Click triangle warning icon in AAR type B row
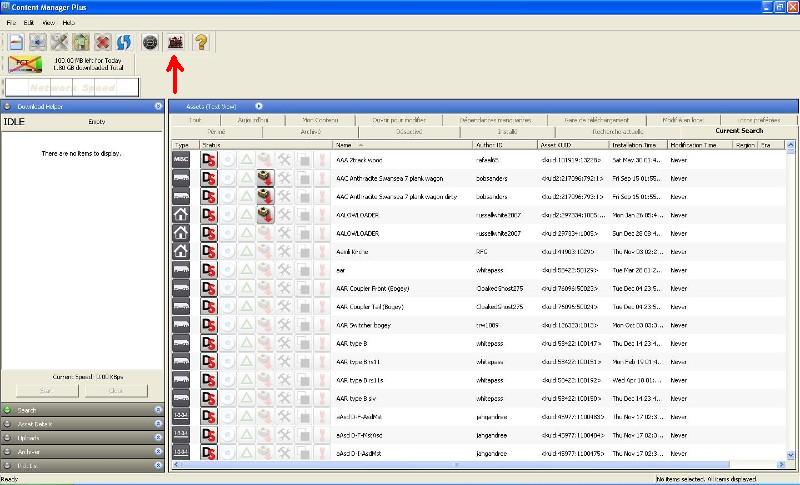 point(246,343)
